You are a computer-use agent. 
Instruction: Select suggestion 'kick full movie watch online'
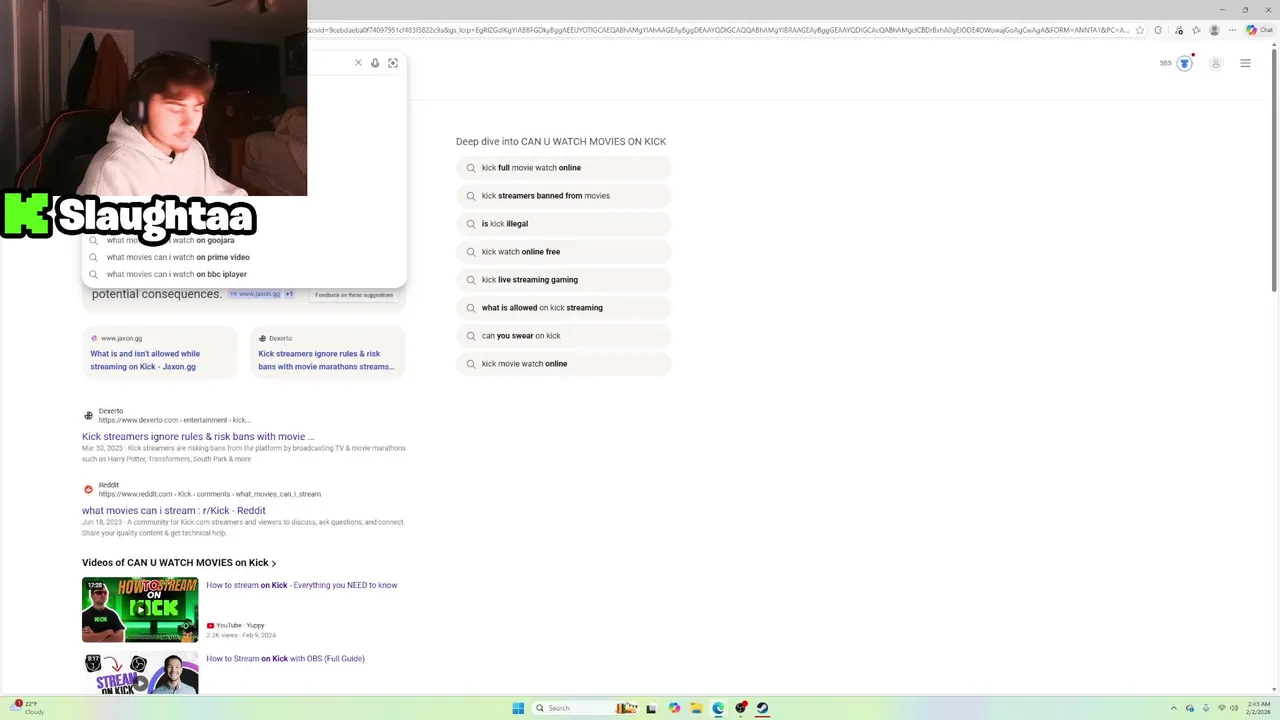click(x=564, y=168)
